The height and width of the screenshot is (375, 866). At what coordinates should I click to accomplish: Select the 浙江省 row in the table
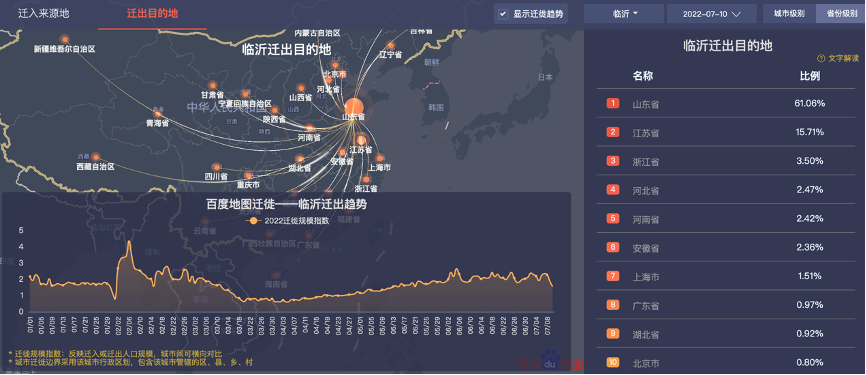click(726, 161)
